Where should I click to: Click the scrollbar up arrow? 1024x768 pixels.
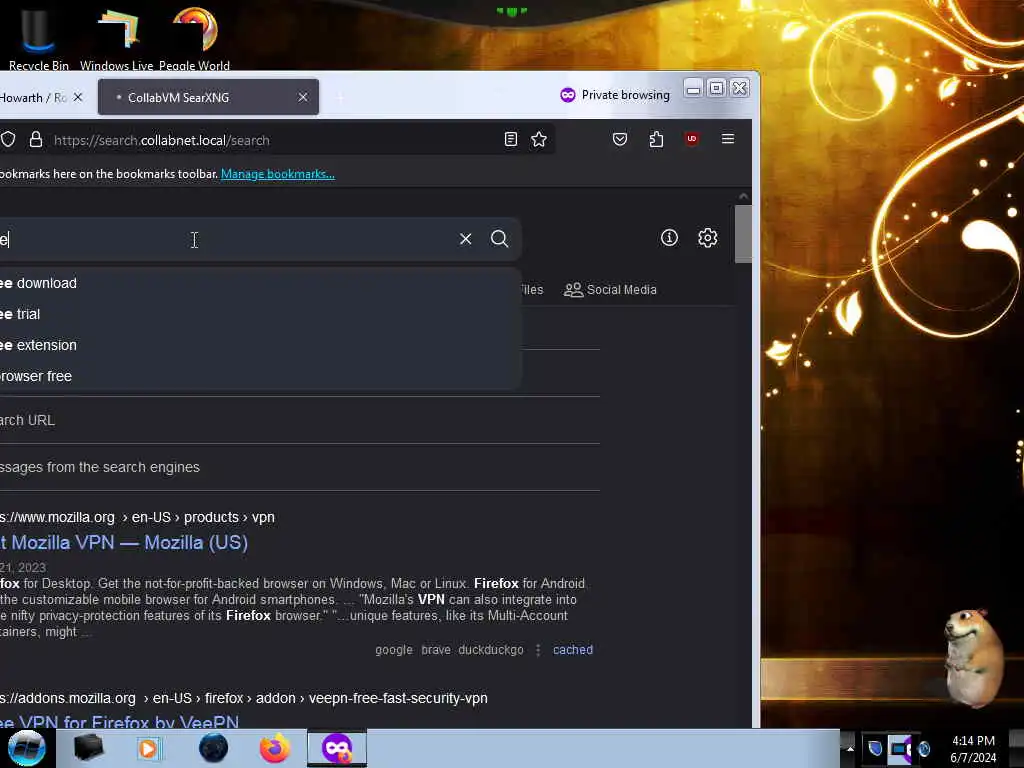(743, 196)
